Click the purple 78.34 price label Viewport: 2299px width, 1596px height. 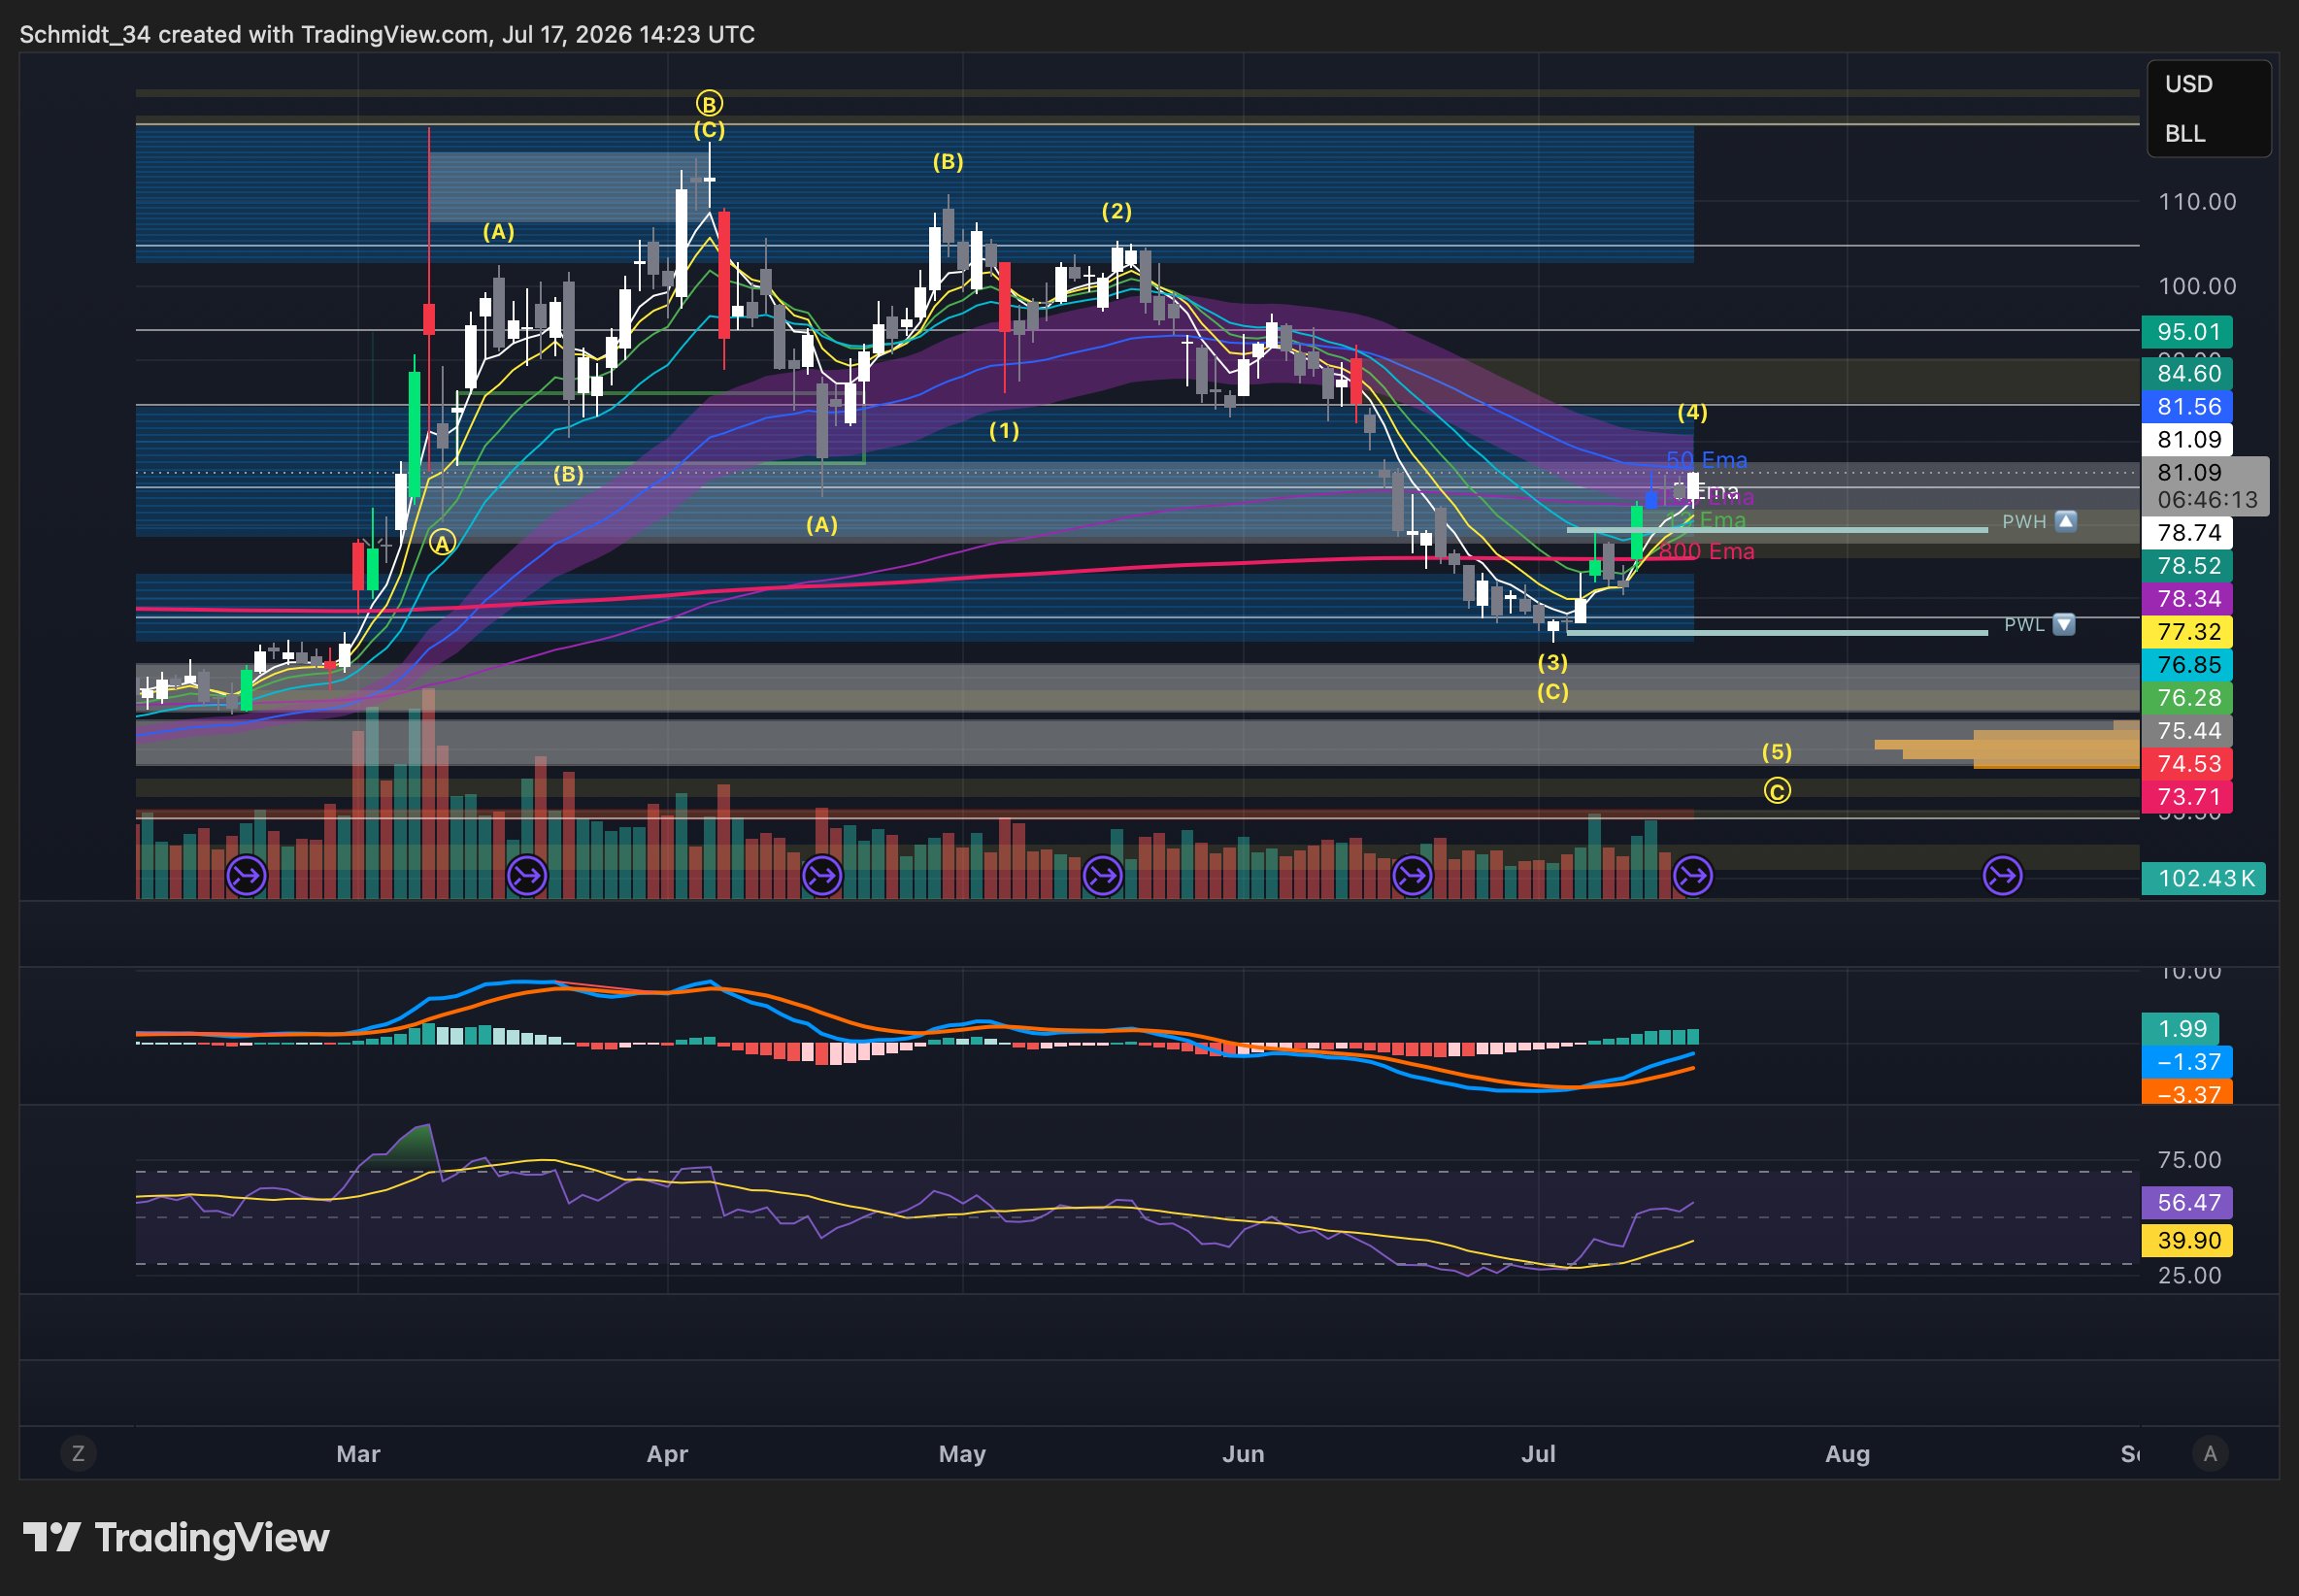[2187, 598]
